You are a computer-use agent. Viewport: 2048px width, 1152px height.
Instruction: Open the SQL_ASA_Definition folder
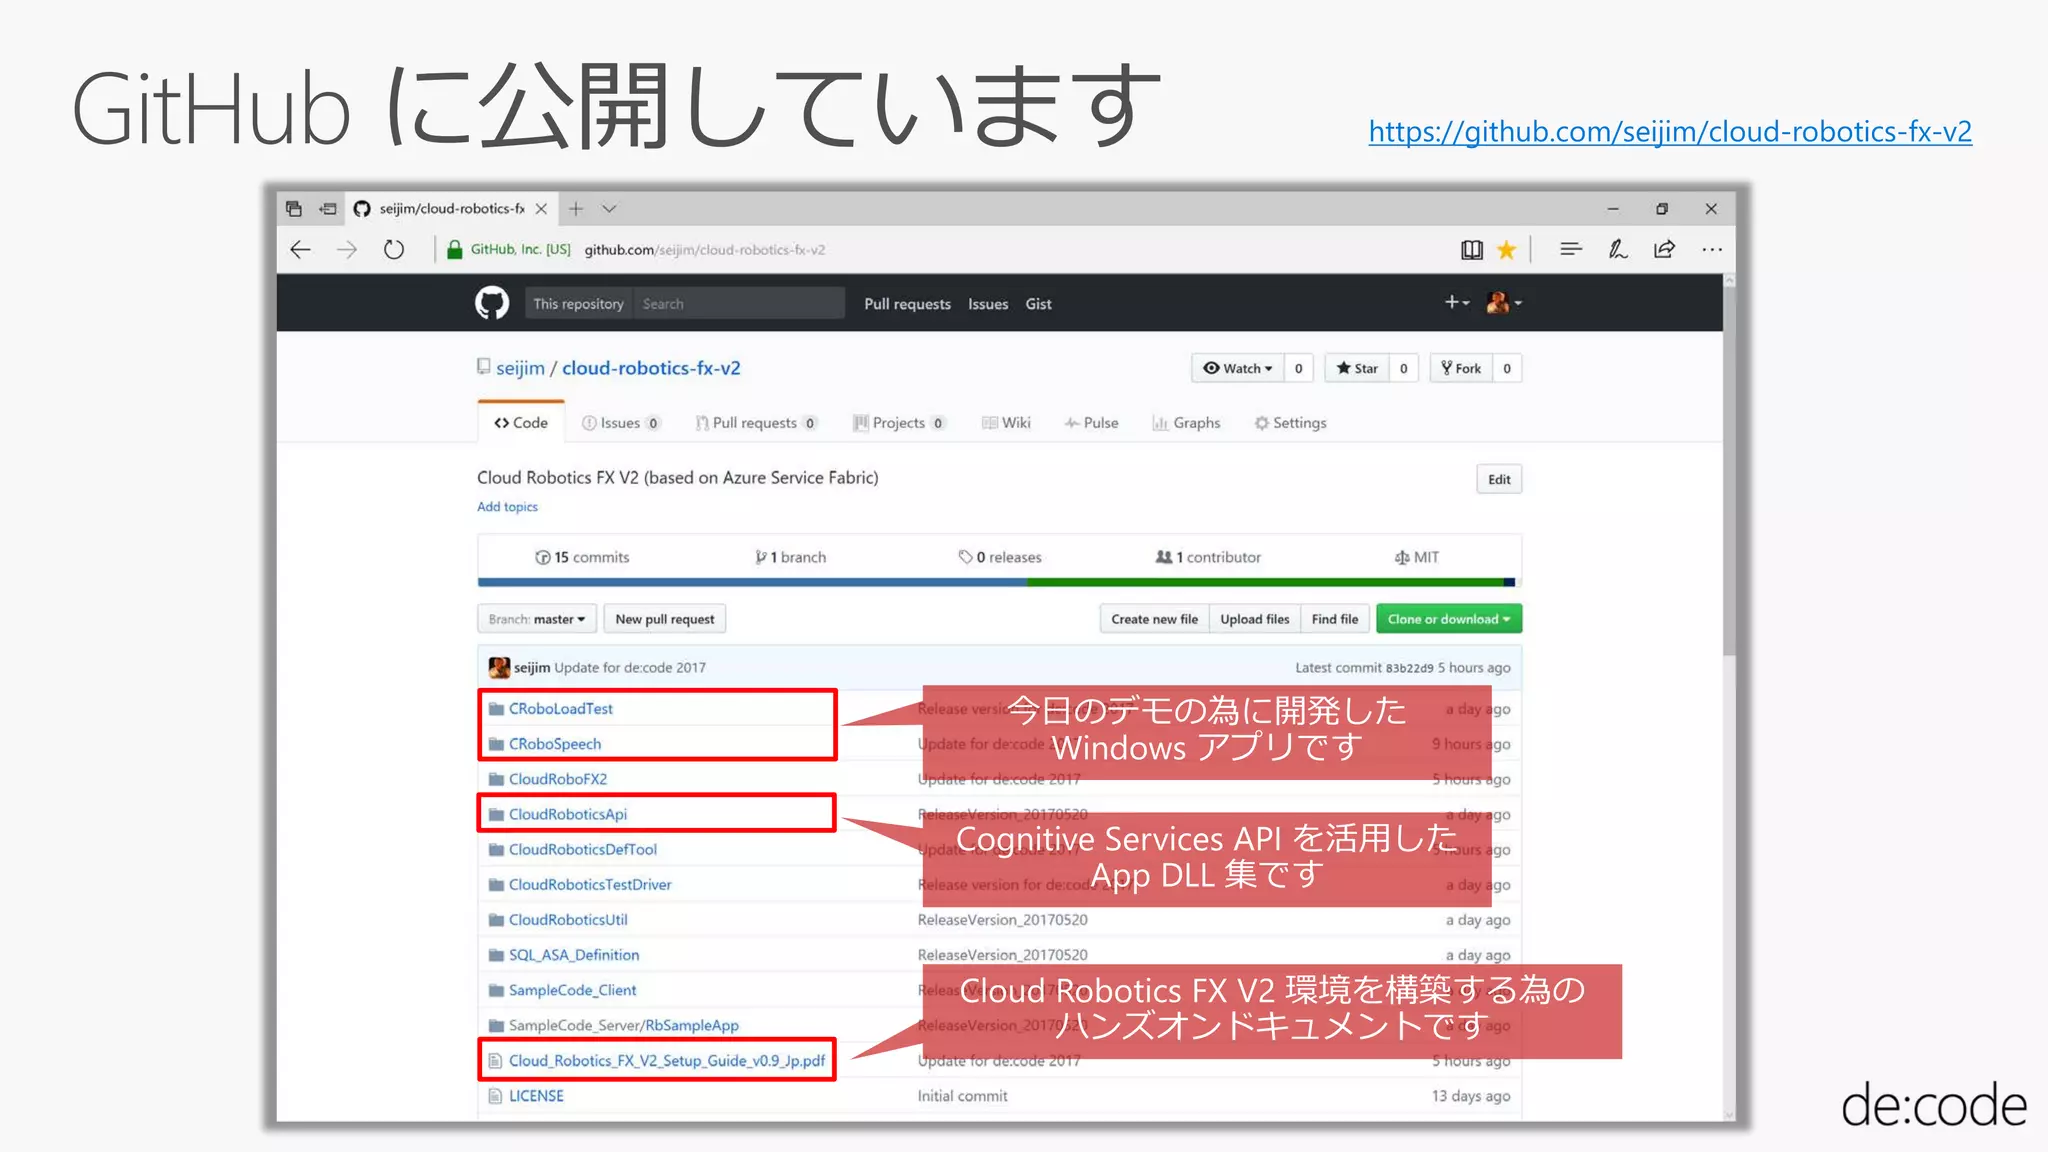574,955
